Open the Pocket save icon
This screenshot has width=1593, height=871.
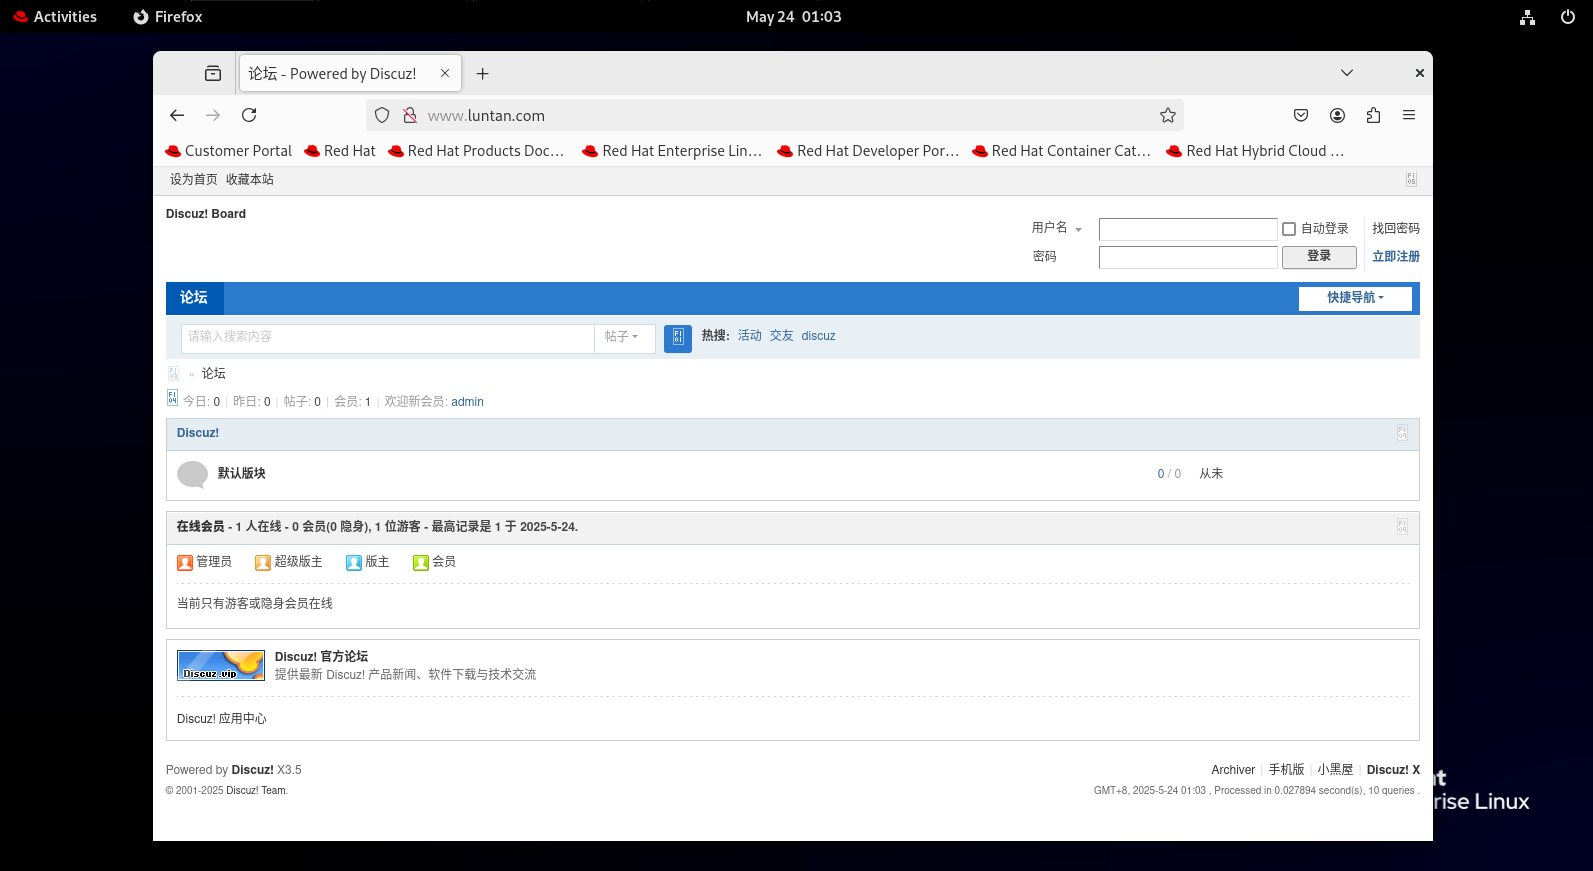click(x=1301, y=115)
